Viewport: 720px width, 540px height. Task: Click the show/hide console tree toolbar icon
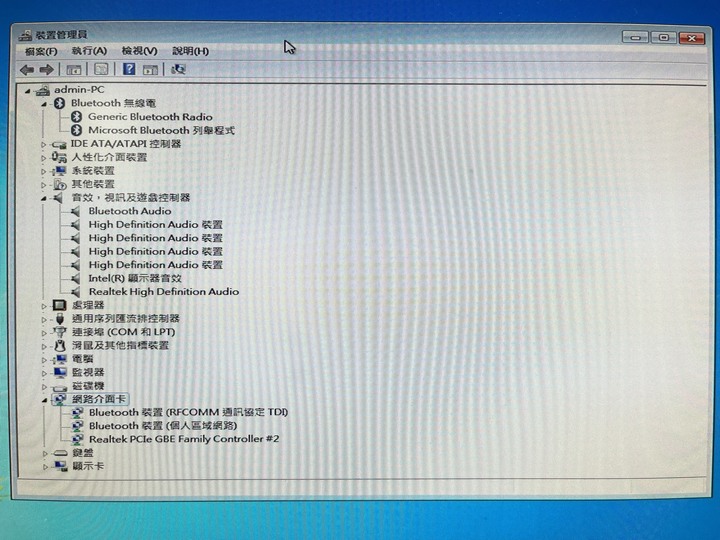[73, 70]
